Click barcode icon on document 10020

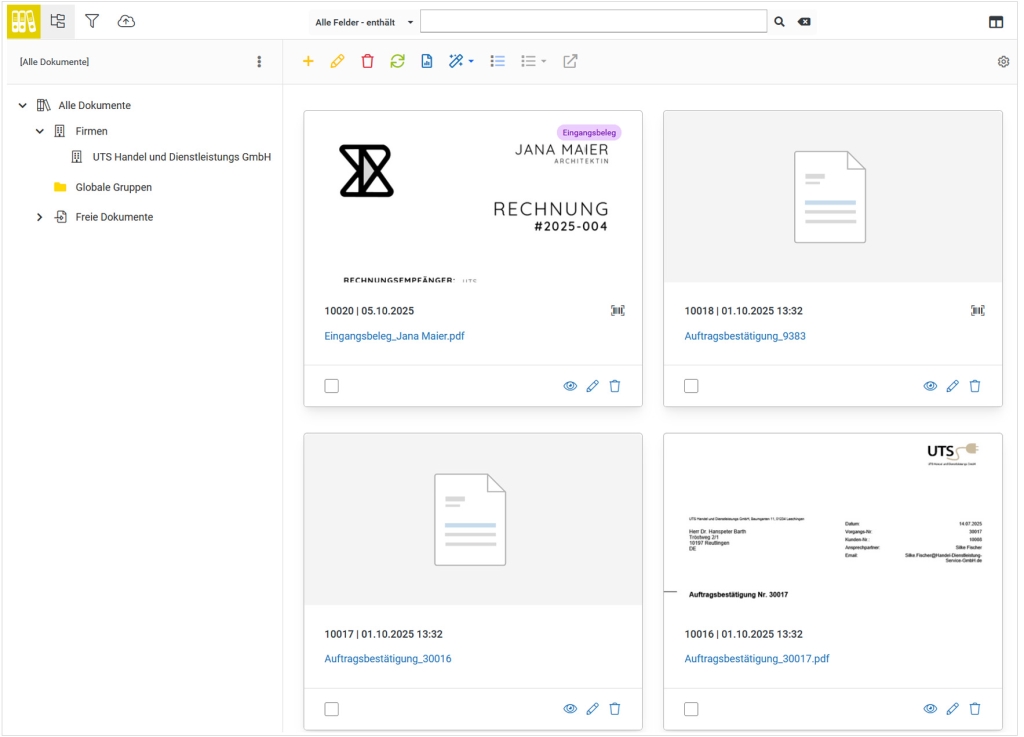pyautogui.click(x=617, y=311)
